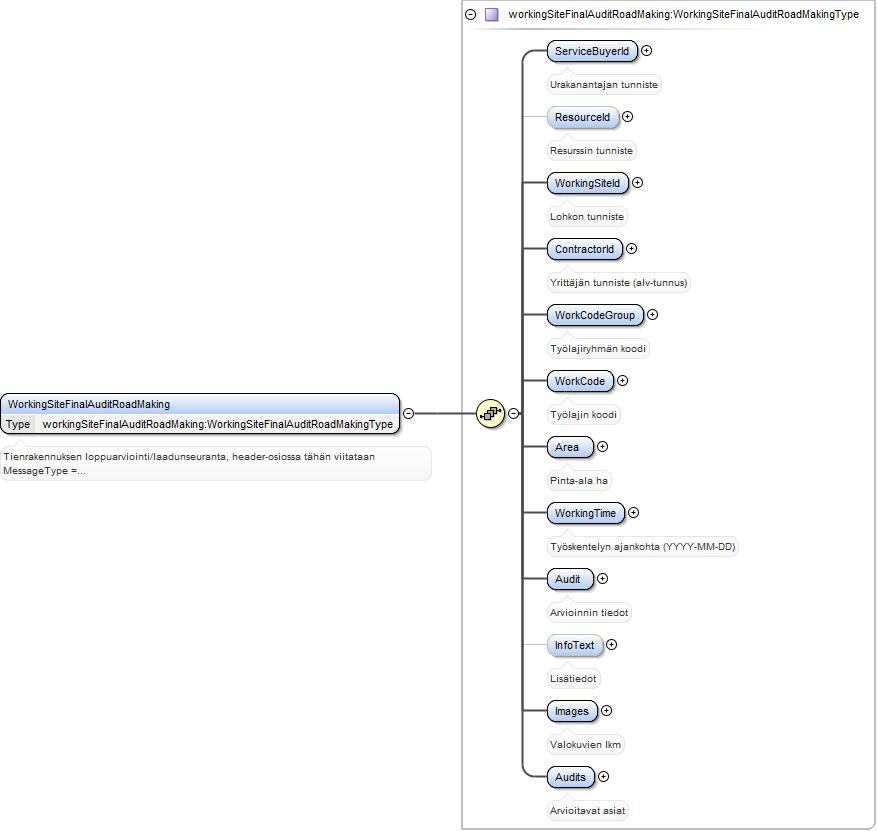Click the sequence compositor icon
This screenshot has height=831, width=877.
coord(491,413)
